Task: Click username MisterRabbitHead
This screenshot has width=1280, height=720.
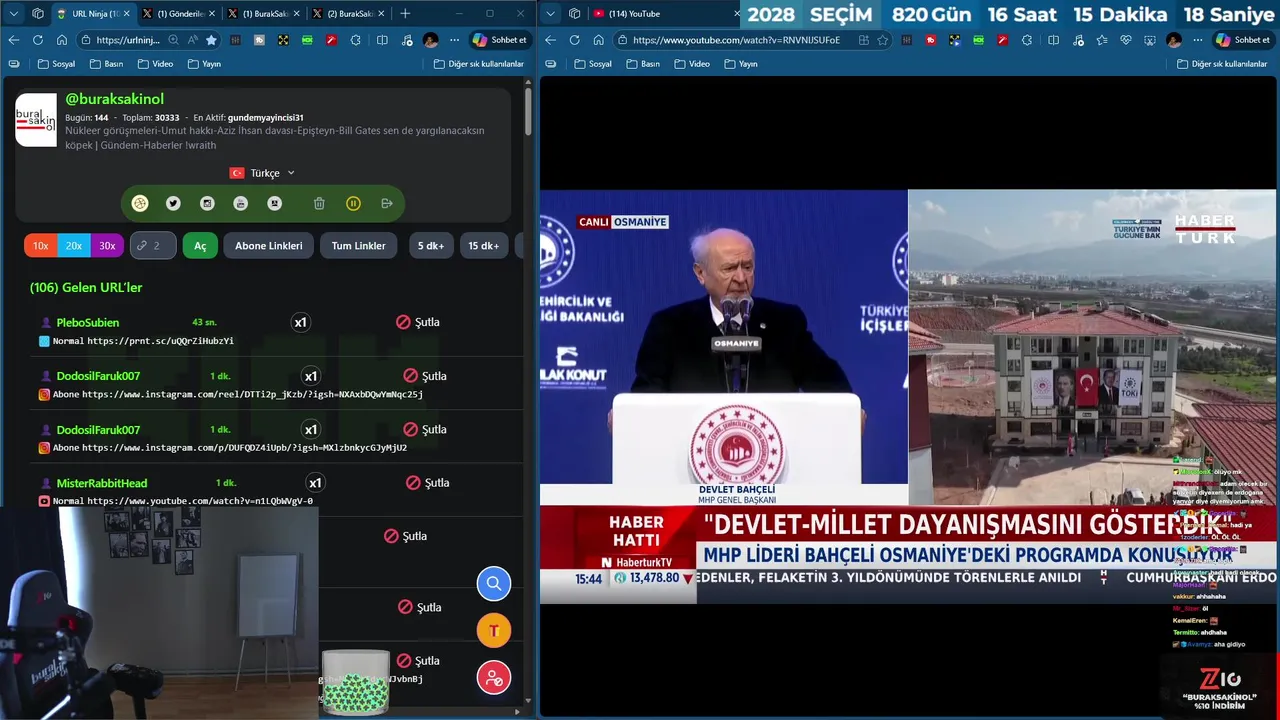Action: pos(101,483)
